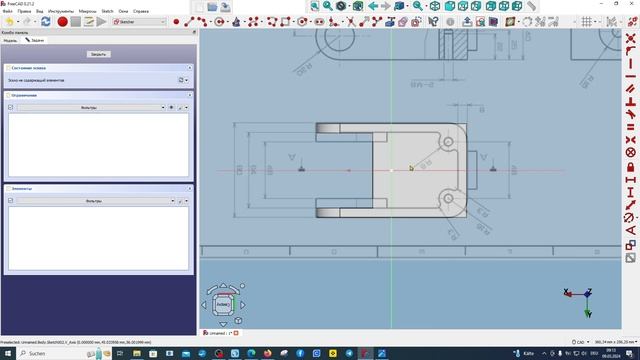Expand the Constraints settings dropdown arrow
640x360 pixels.
[x=187, y=107]
